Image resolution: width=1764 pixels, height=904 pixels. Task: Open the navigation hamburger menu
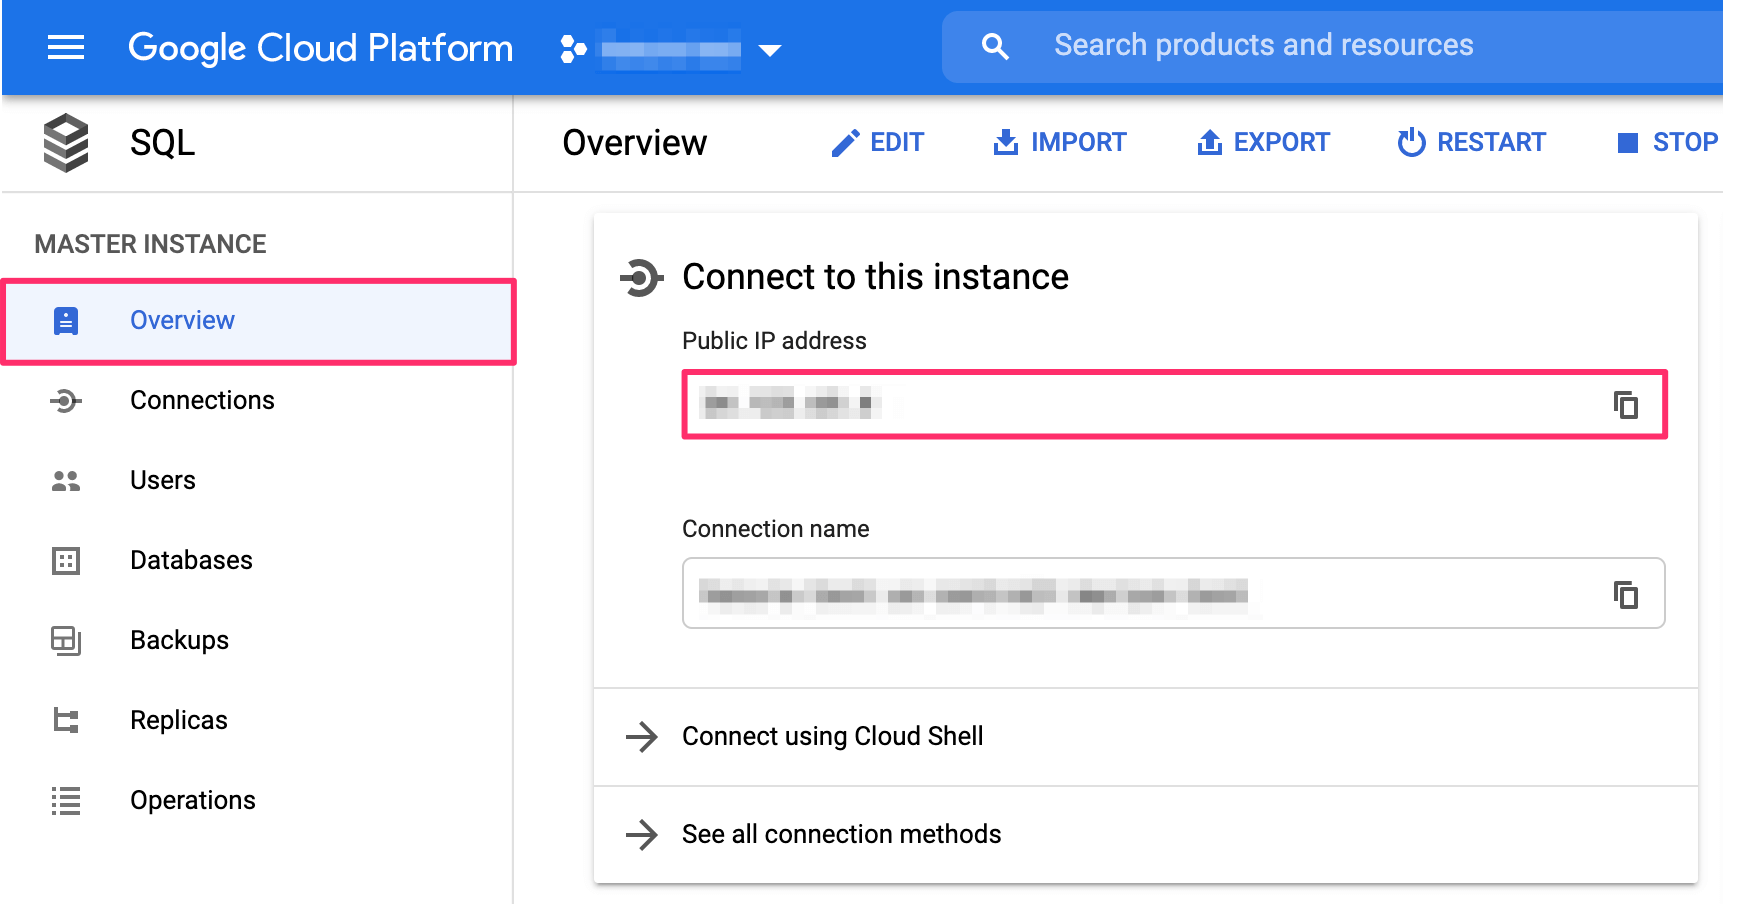[65, 47]
